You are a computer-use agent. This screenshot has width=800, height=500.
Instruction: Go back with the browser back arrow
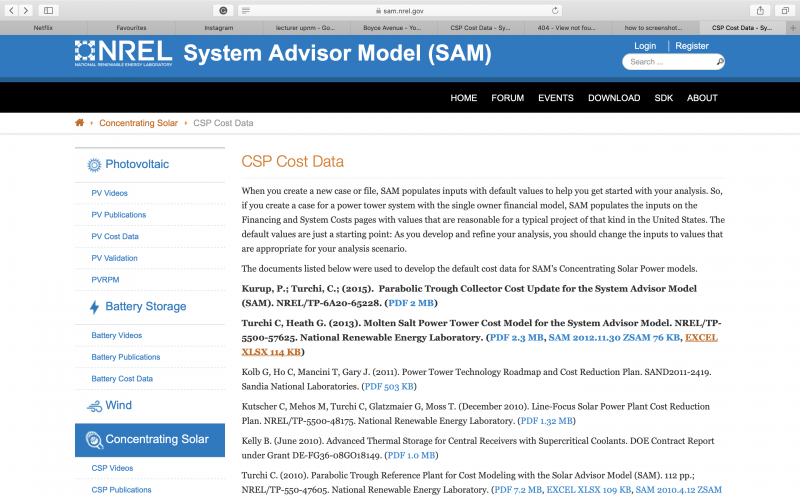[14, 10]
